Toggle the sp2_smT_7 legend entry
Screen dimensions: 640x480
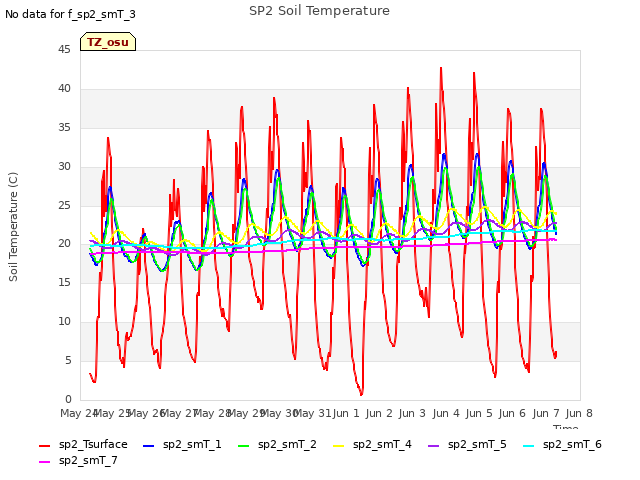(78, 460)
